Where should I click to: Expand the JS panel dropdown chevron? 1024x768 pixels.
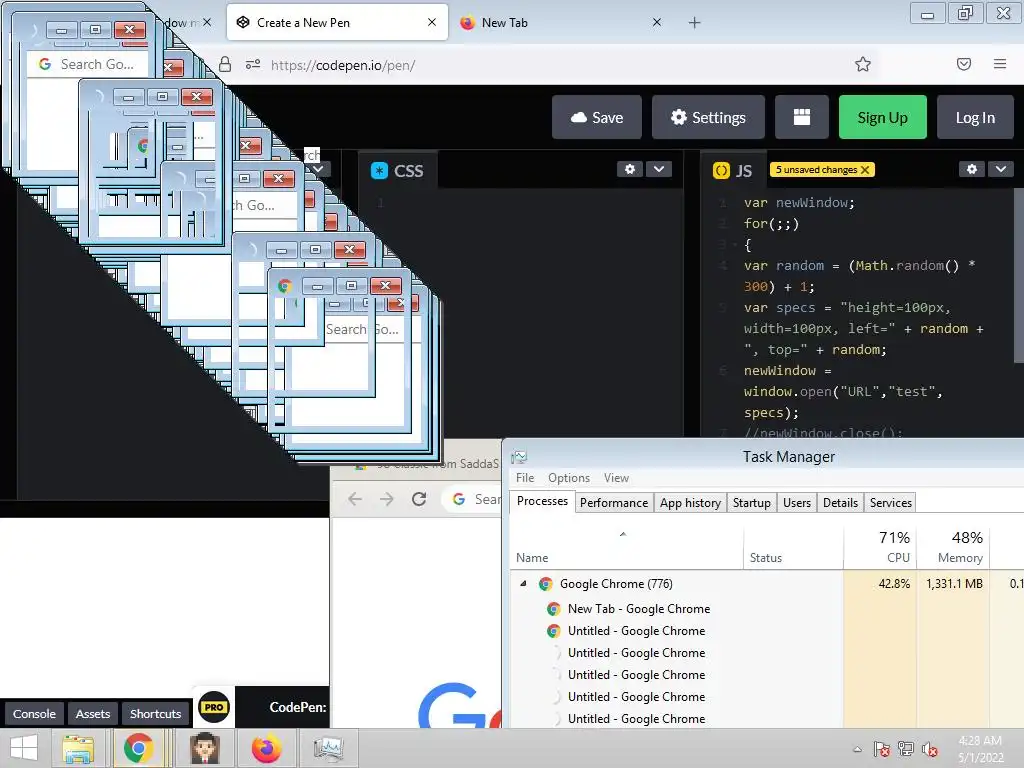[1001, 169]
